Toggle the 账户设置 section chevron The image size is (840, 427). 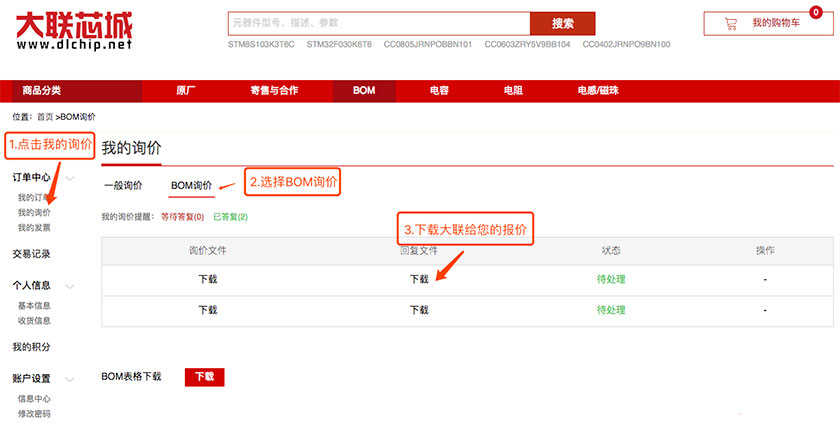pos(71,379)
